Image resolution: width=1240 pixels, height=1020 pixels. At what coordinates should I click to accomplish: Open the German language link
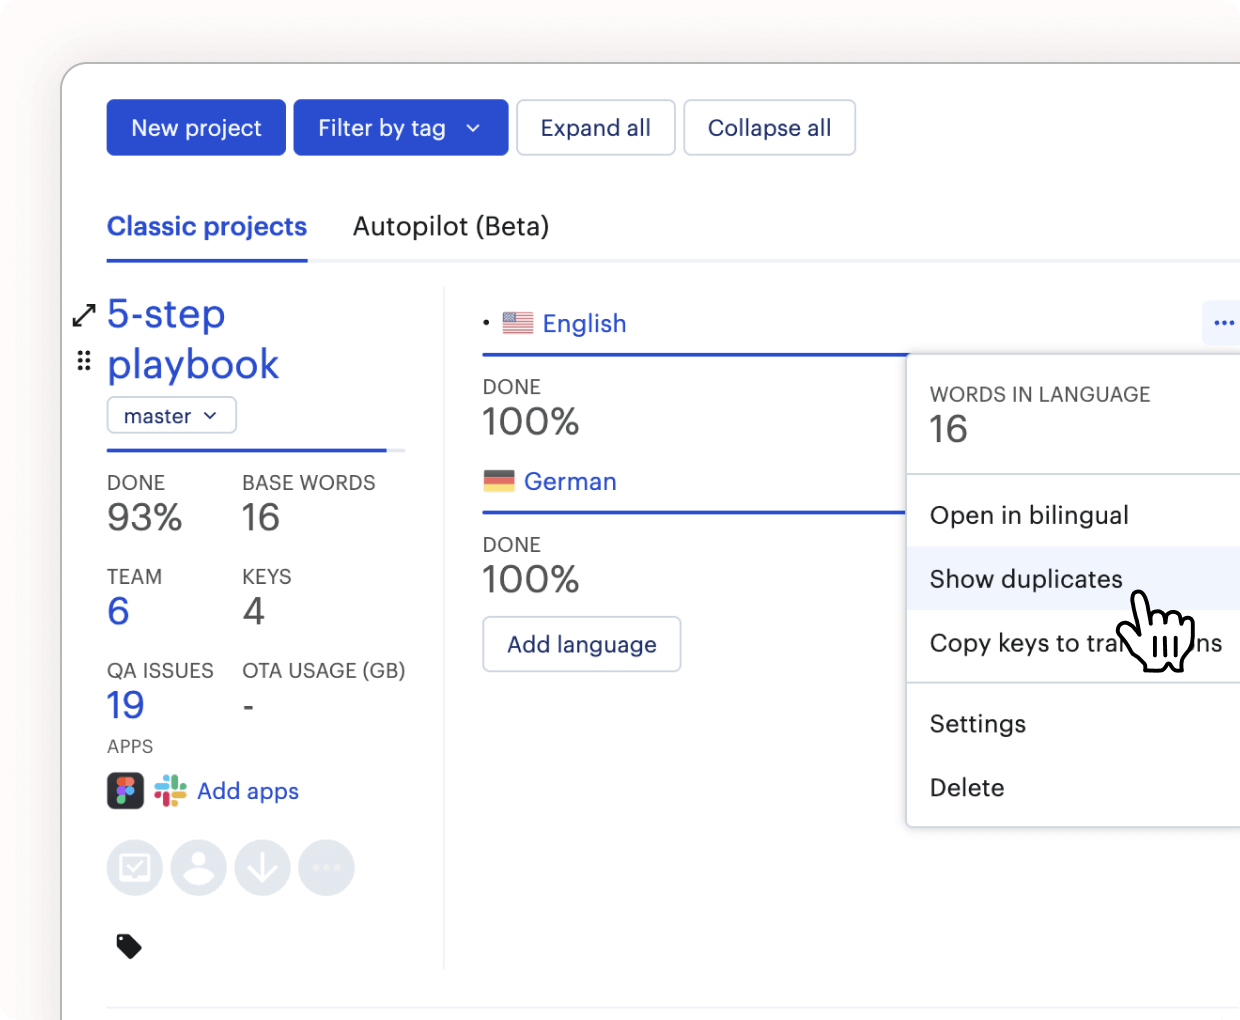(x=570, y=482)
